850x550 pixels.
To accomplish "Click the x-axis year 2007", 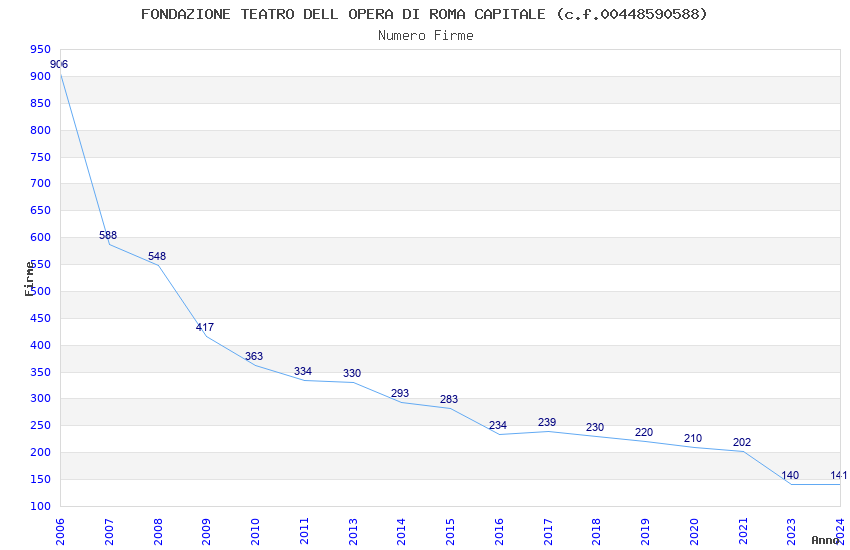I will (109, 532).
